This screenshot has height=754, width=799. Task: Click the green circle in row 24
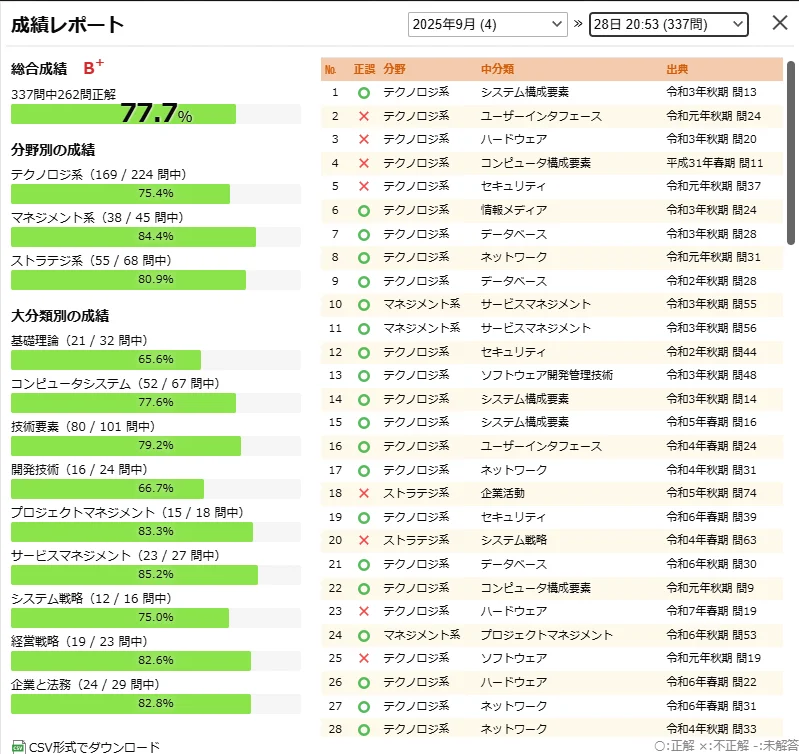click(364, 635)
